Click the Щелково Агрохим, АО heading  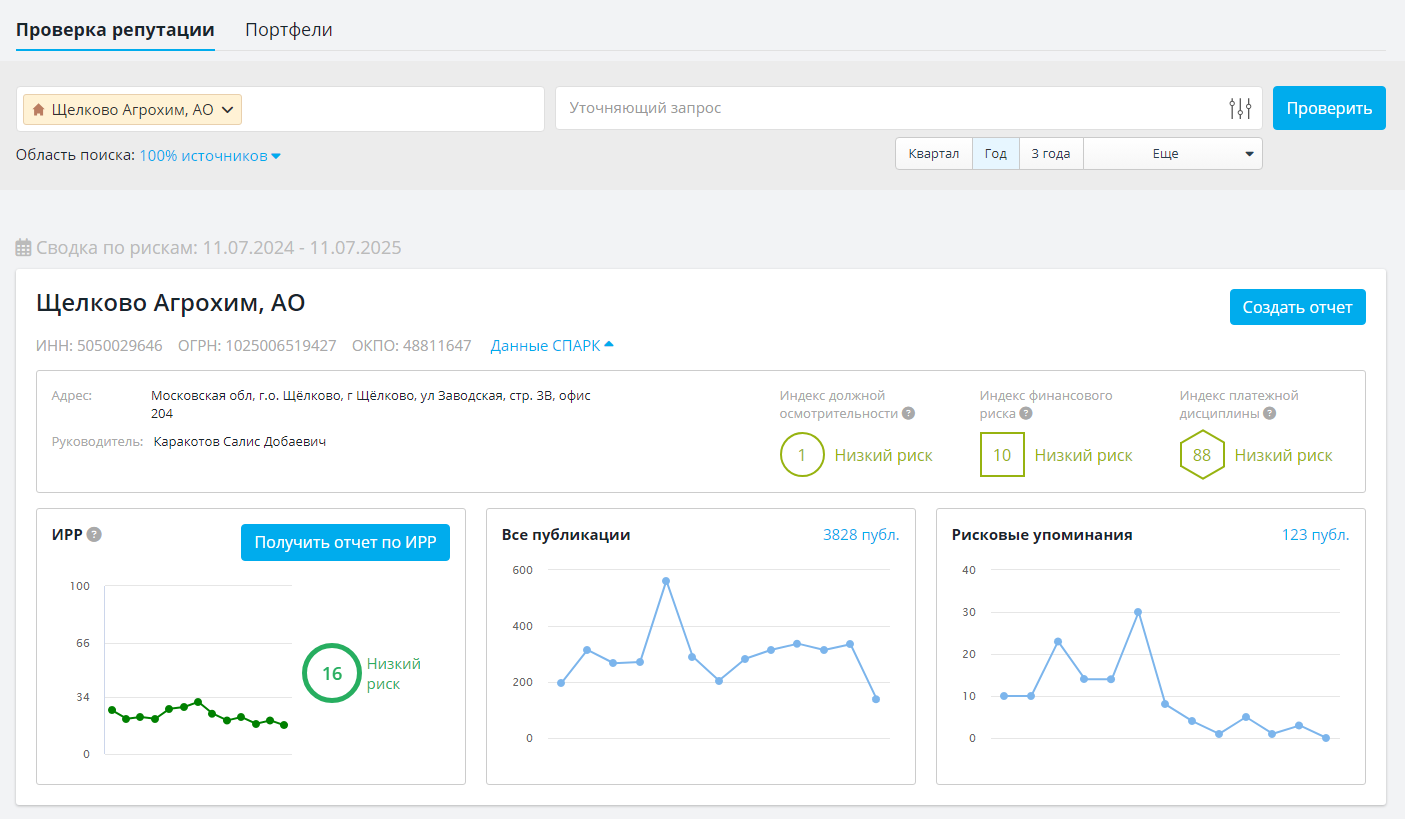pos(171,302)
